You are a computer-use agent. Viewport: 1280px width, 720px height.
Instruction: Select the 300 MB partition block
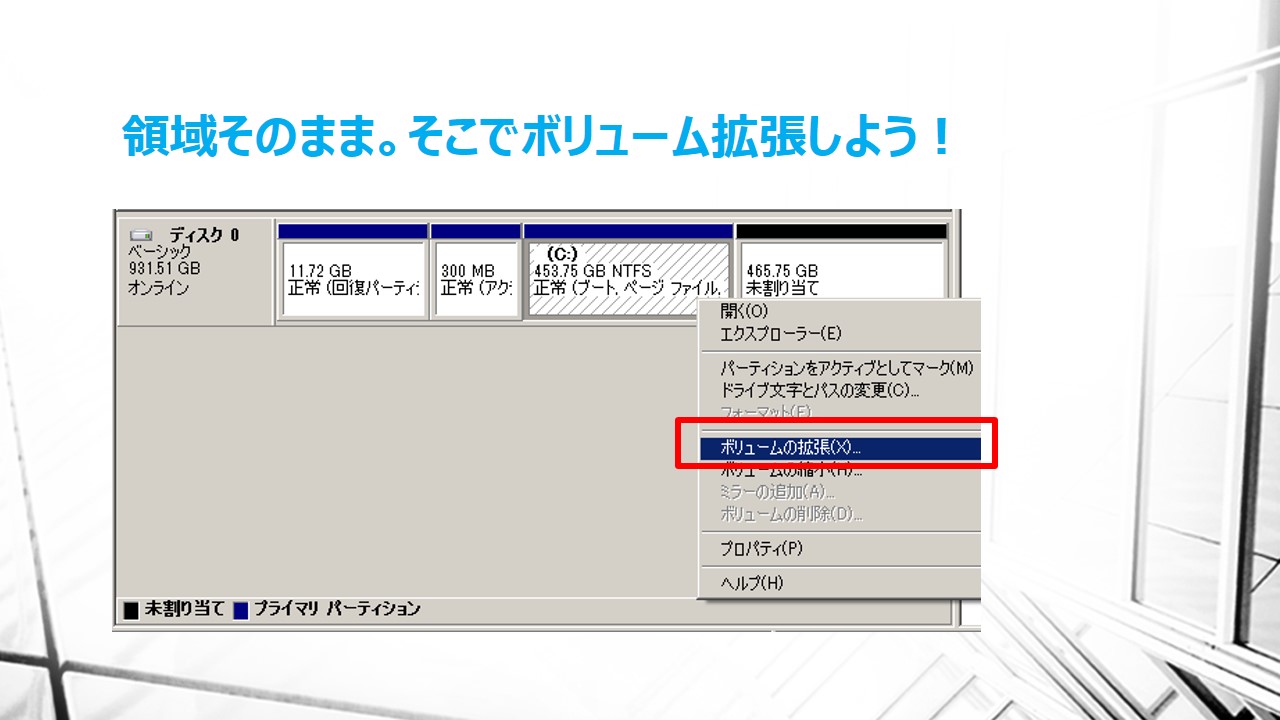pos(476,279)
